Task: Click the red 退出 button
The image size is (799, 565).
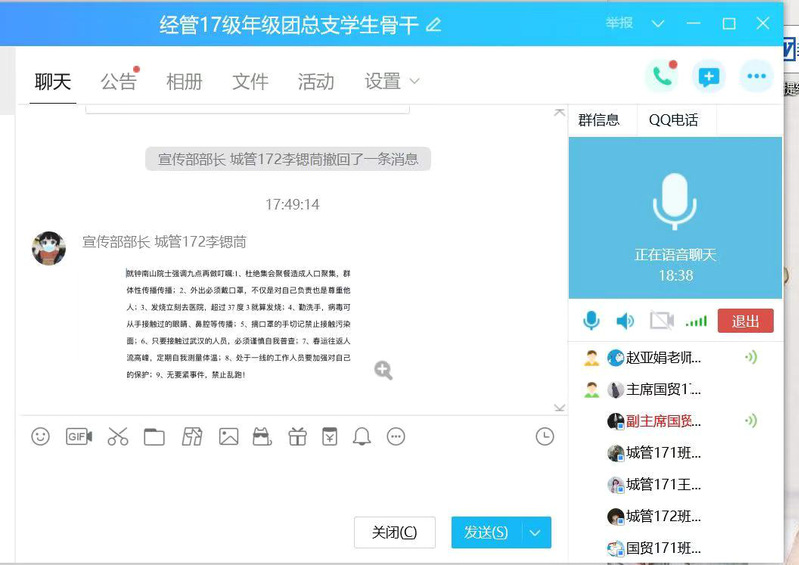Action: point(745,321)
